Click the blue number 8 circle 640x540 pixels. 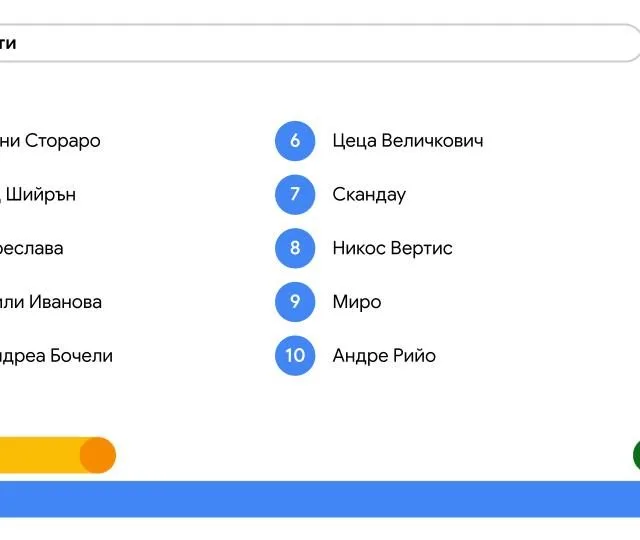click(295, 248)
